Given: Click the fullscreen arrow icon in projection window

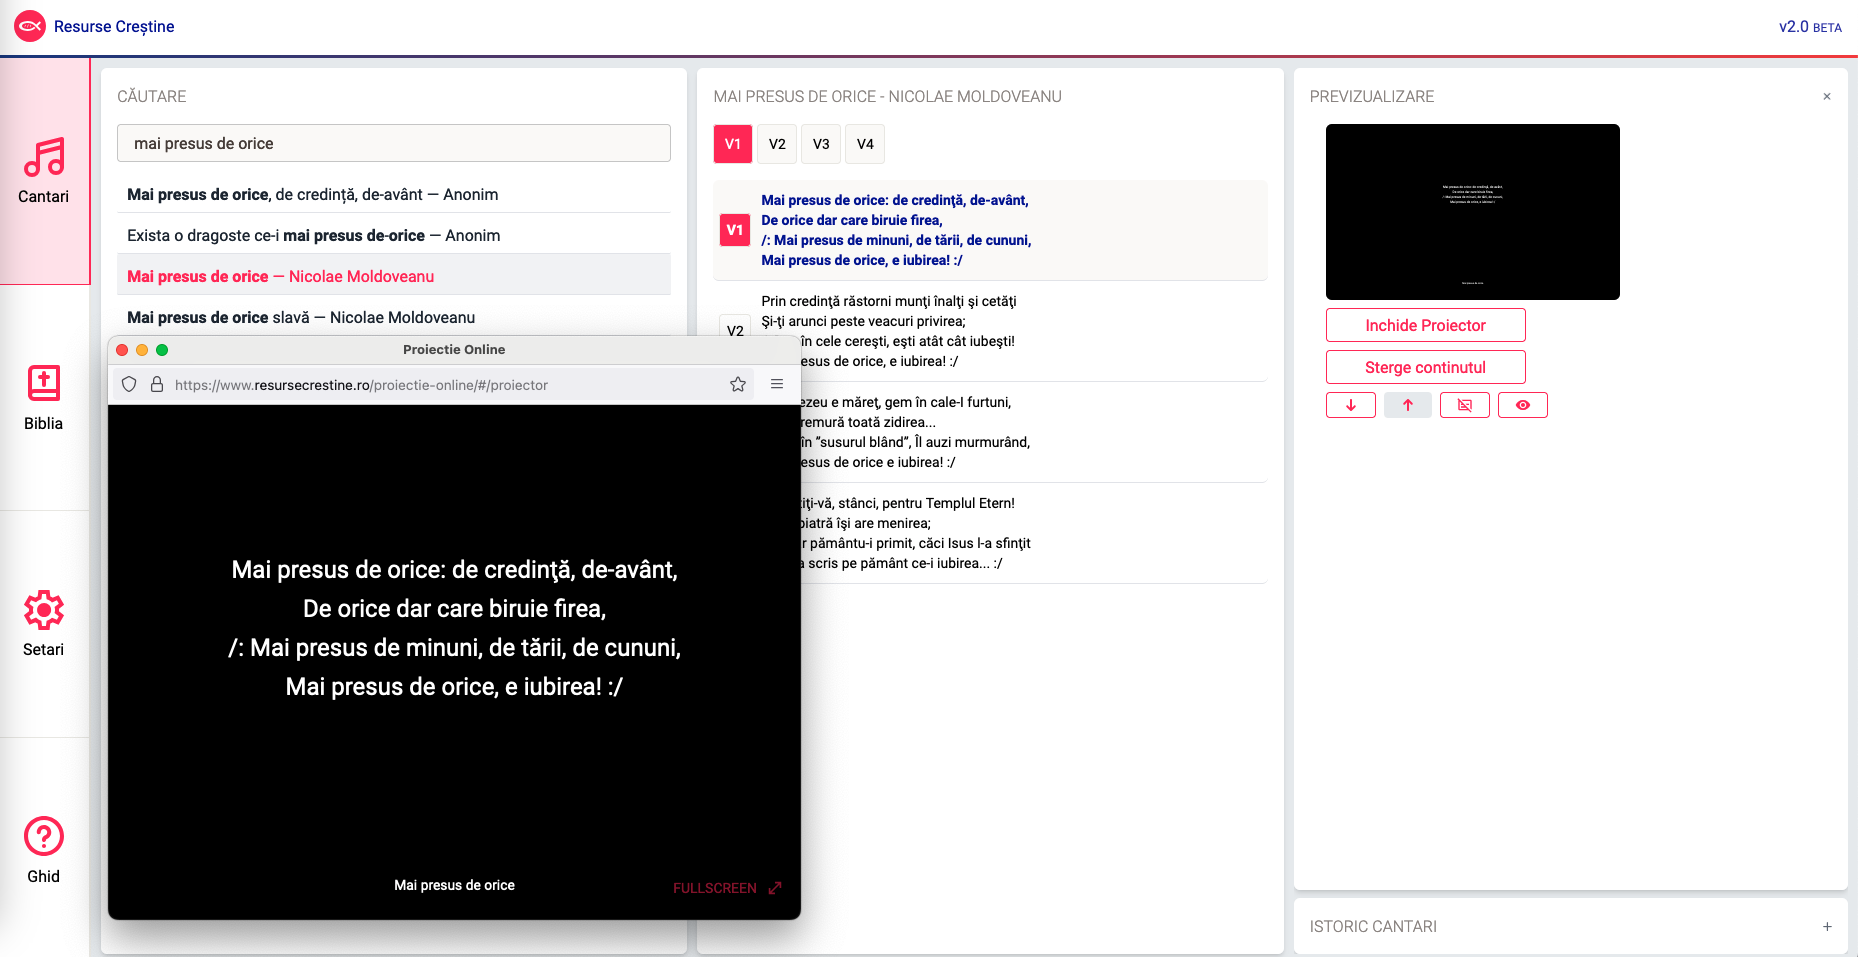Looking at the screenshot, I should (x=775, y=888).
